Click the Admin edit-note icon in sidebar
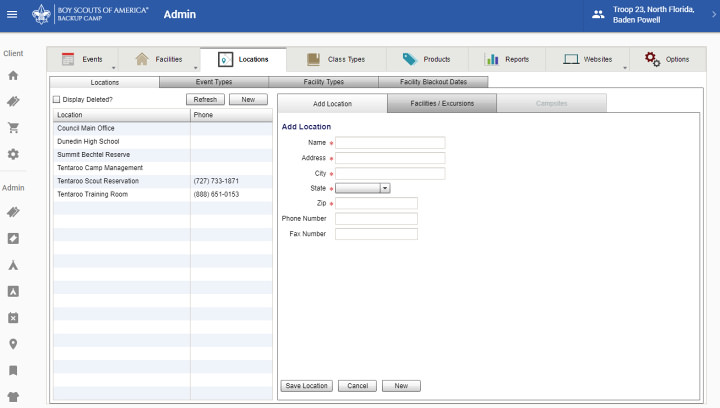This screenshot has height=408, width=720. (x=13, y=239)
